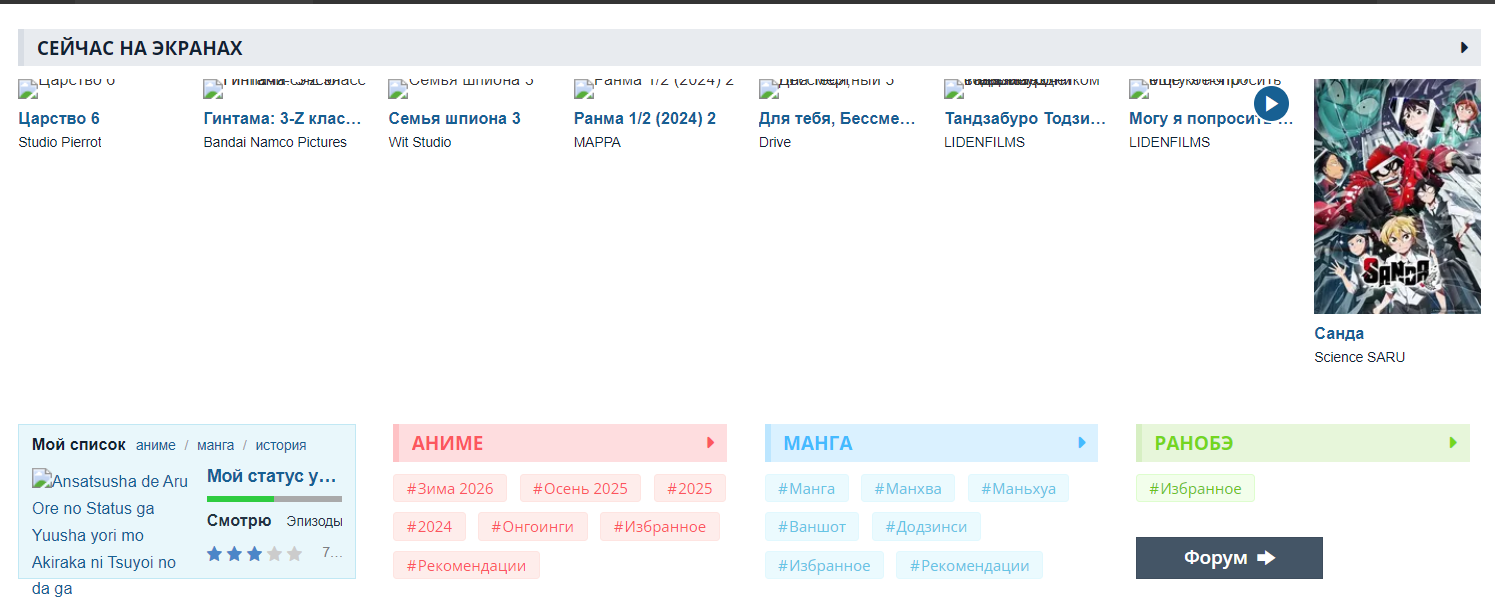Select the #Манхва manga tag
Image resolution: width=1495 pixels, height=610 pixels.
[x=907, y=489]
